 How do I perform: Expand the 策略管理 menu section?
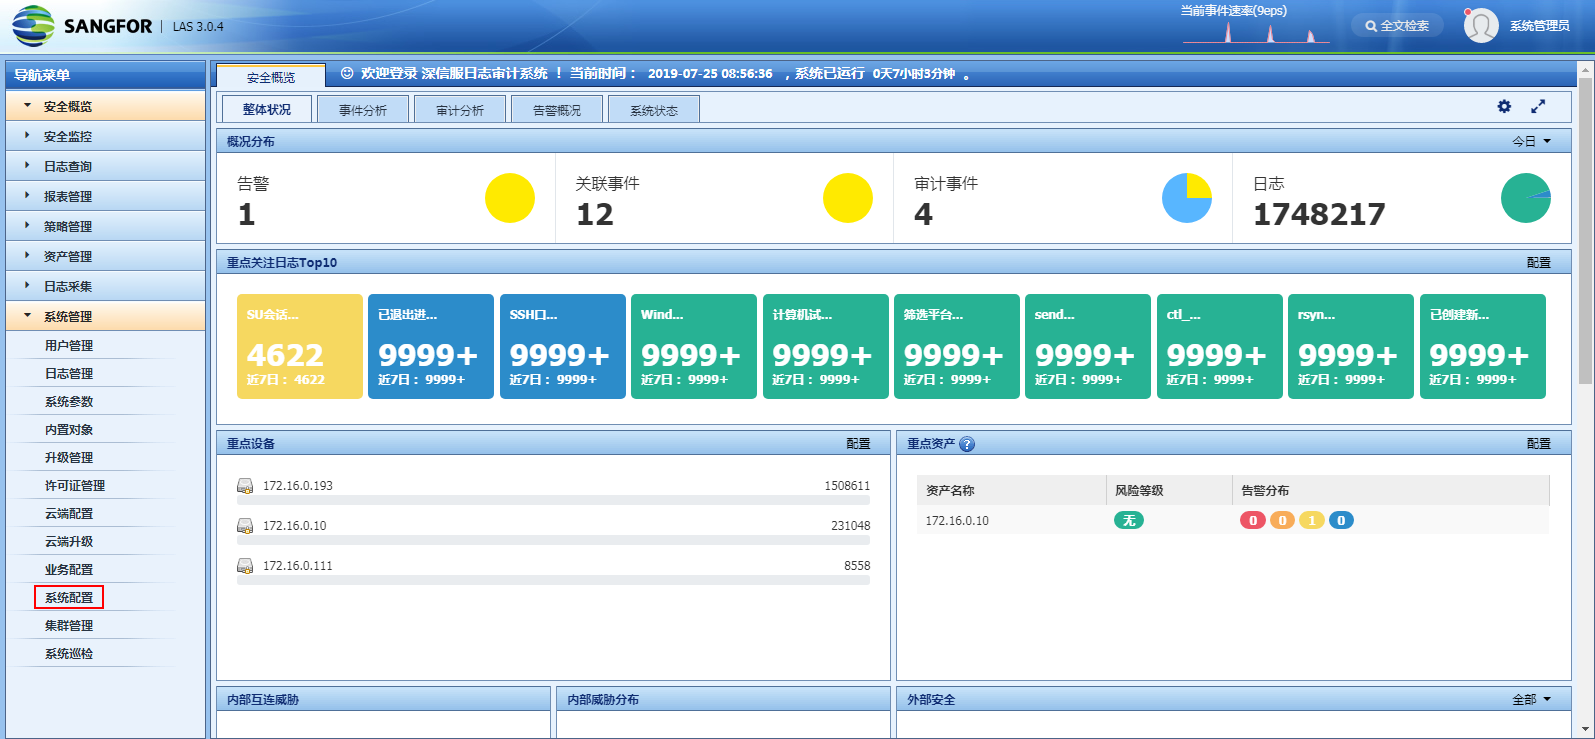click(105, 226)
